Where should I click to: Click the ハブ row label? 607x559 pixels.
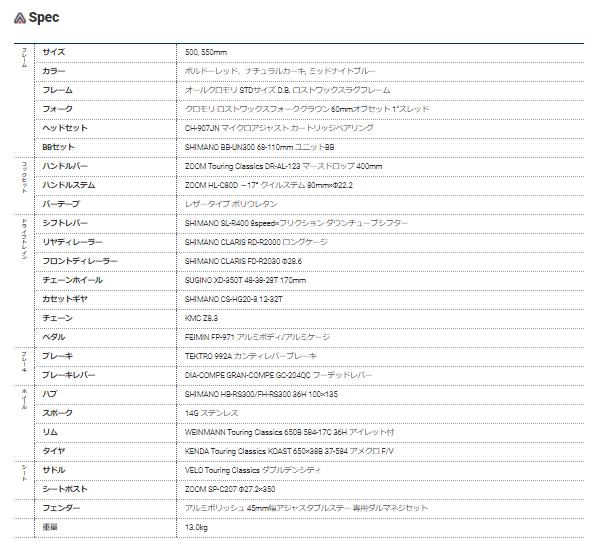tap(50, 394)
